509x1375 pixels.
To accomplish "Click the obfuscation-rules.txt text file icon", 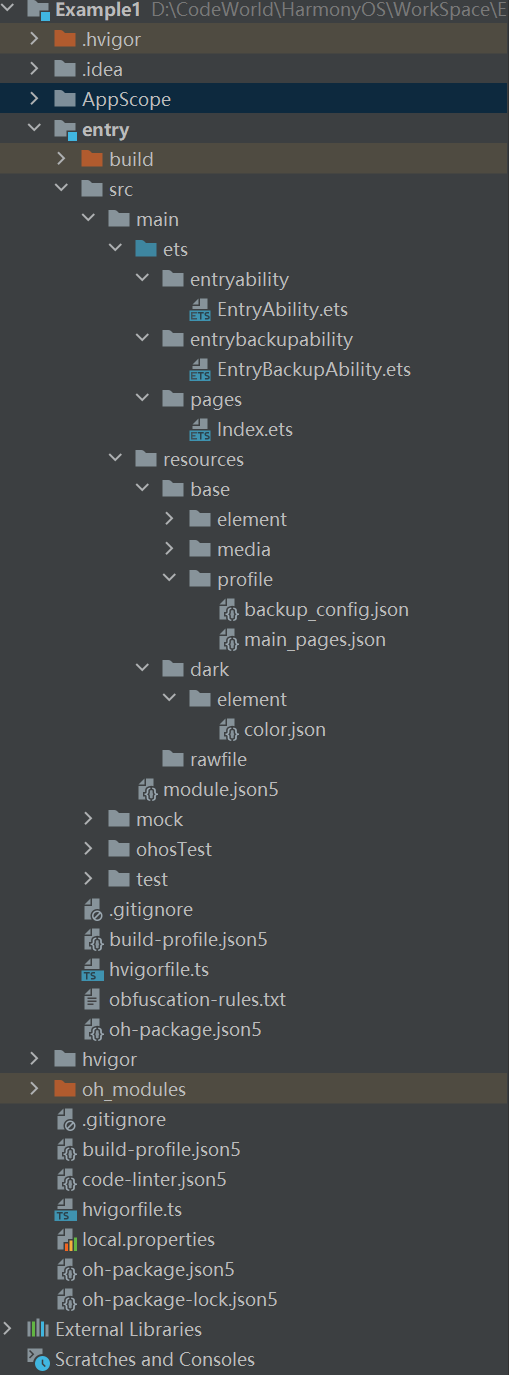I will coord(92,1000).
